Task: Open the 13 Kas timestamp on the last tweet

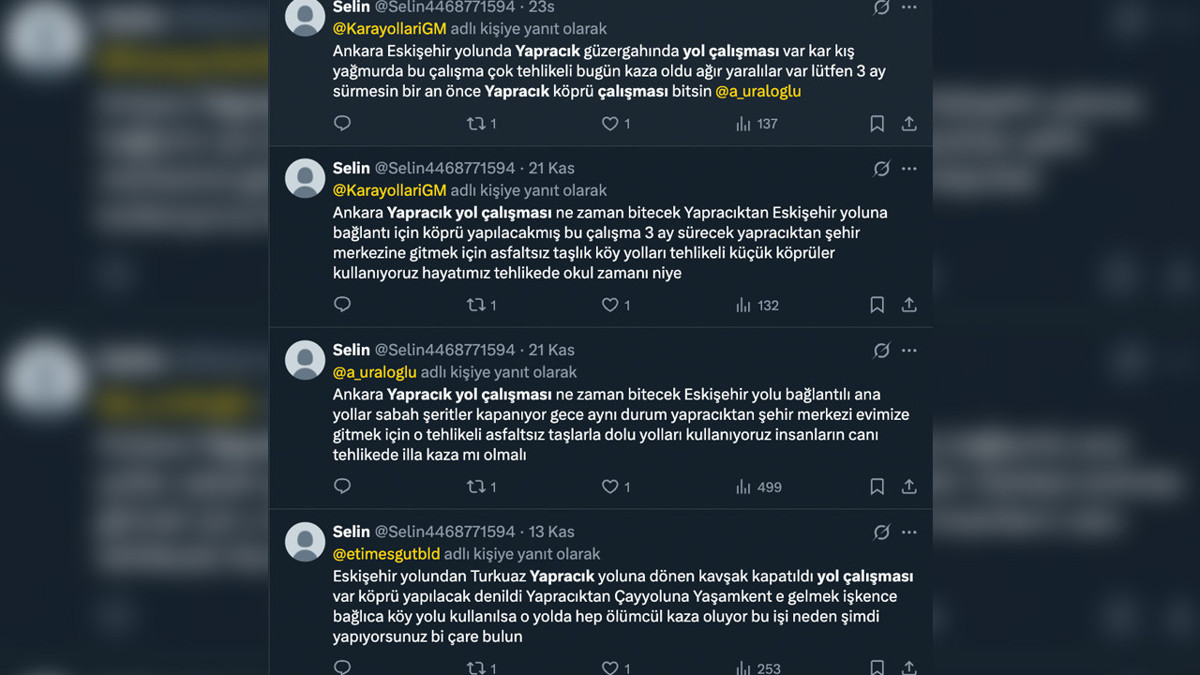Action: click(x=551, y=532)
